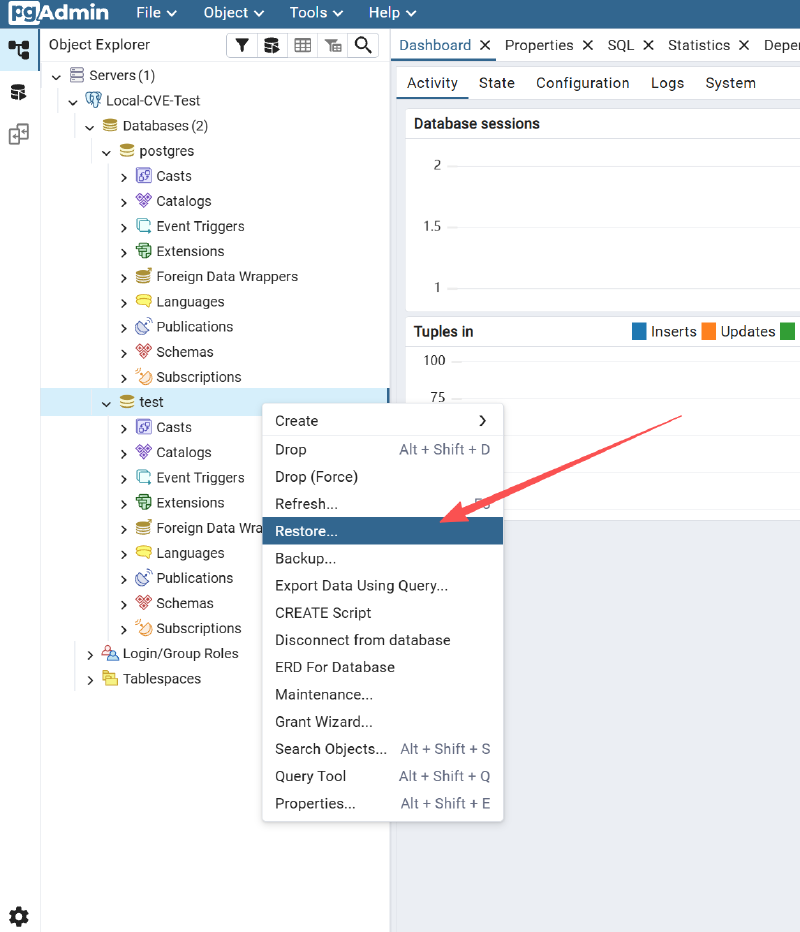Select Query Tool in context menu
The height and width of the screenshot is (932, 800).
click(383, 776)
